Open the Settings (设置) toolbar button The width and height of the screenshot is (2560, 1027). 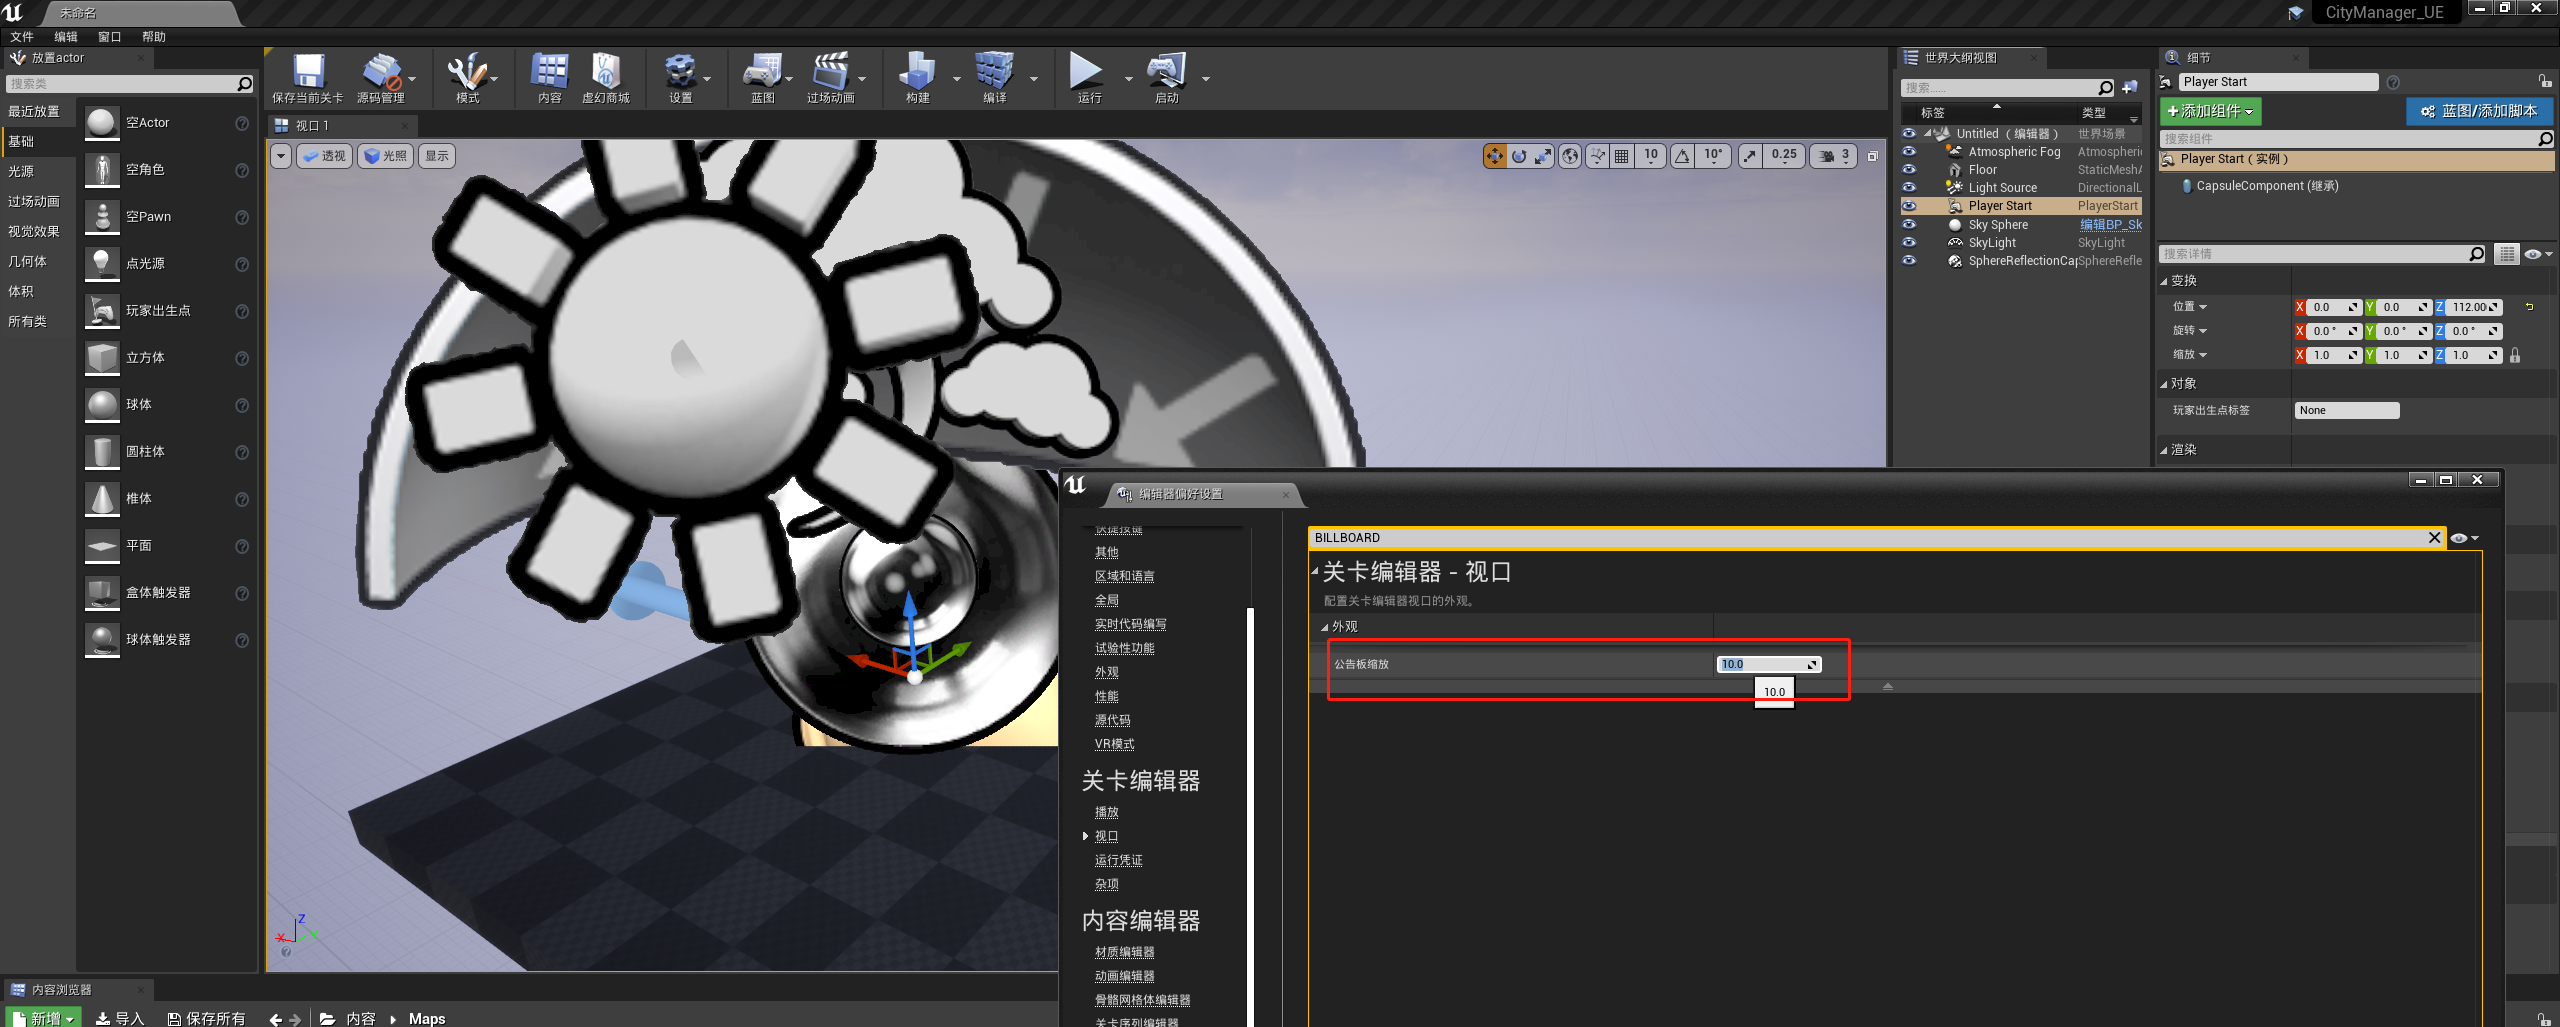point(680,79)
